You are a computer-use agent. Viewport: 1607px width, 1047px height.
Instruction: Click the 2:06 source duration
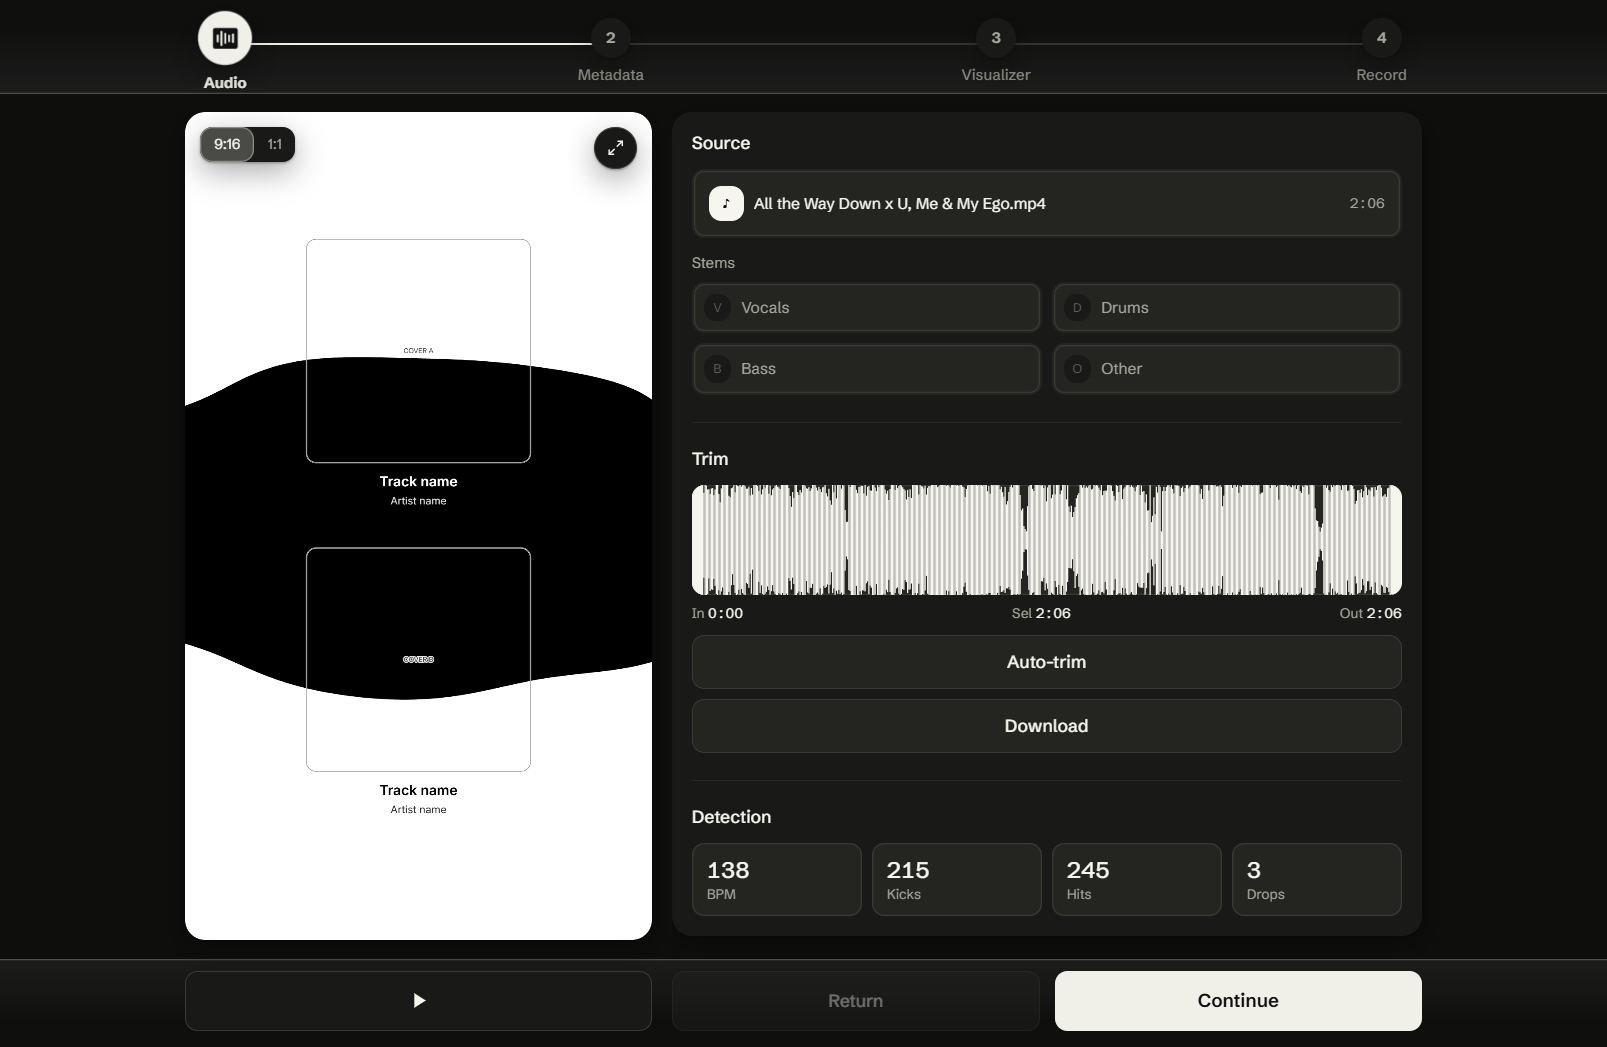[x=1367, y=203]
